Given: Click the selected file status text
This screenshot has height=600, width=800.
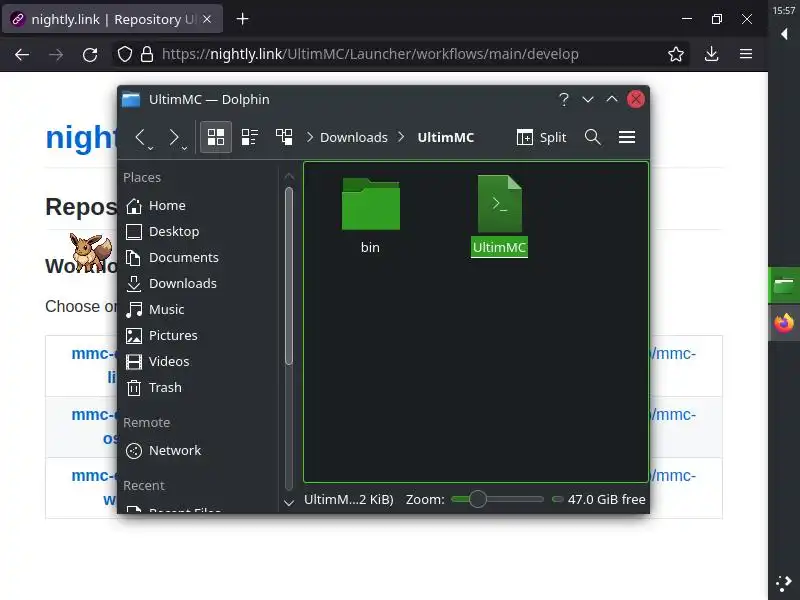Looking at the screenshot, I should point(348,499).
